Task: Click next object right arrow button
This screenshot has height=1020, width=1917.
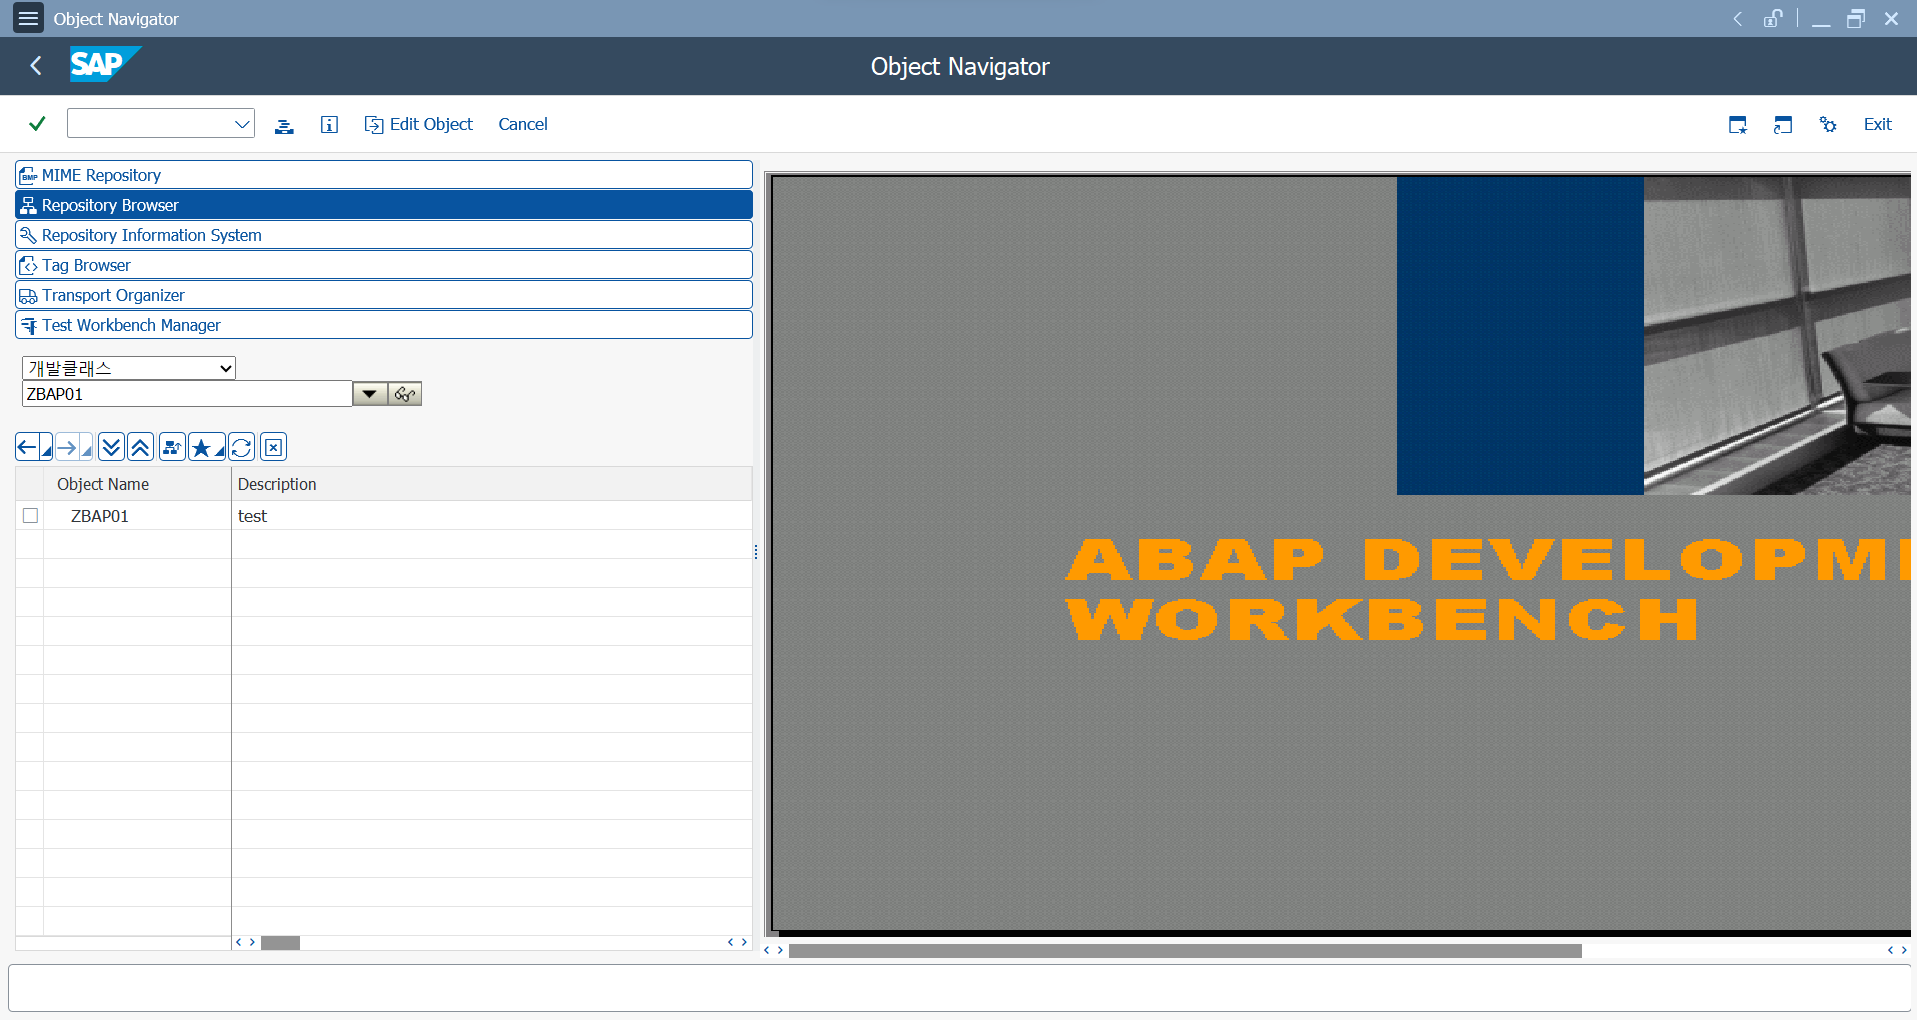Action: [x=68, y=447]
